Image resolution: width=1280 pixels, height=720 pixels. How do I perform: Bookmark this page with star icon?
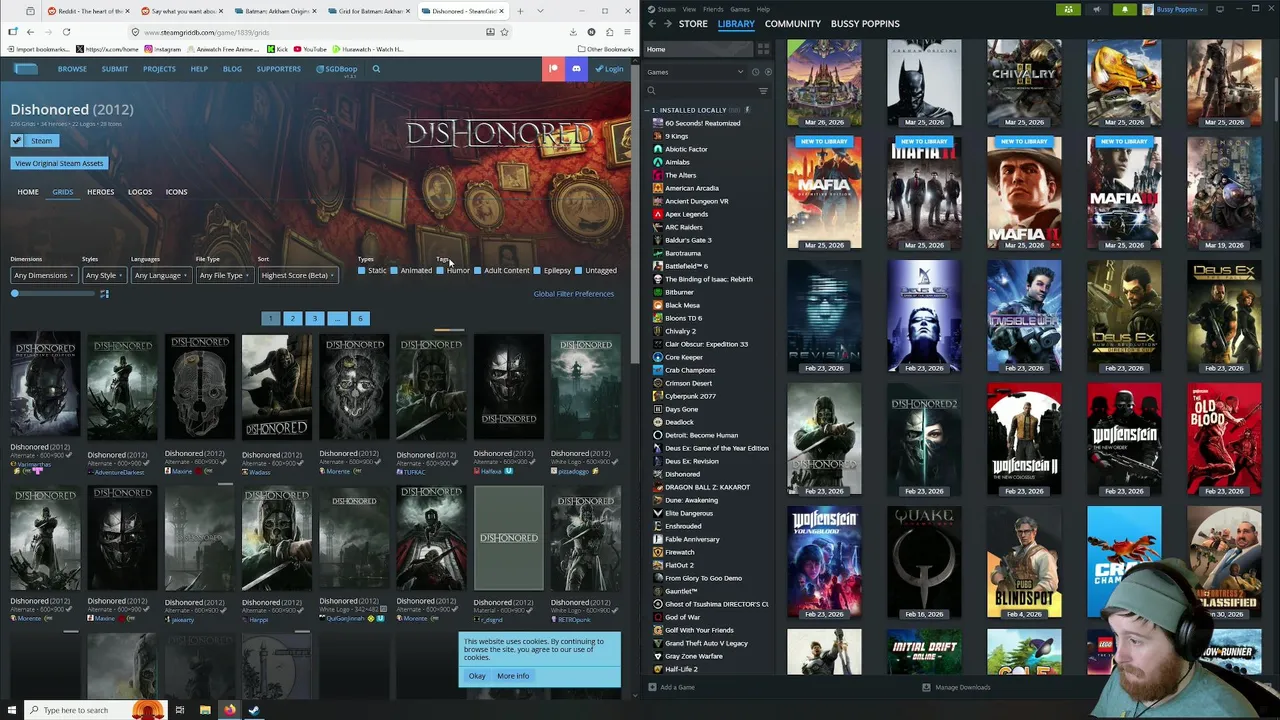pyautogui.click(x=504, y=32)
